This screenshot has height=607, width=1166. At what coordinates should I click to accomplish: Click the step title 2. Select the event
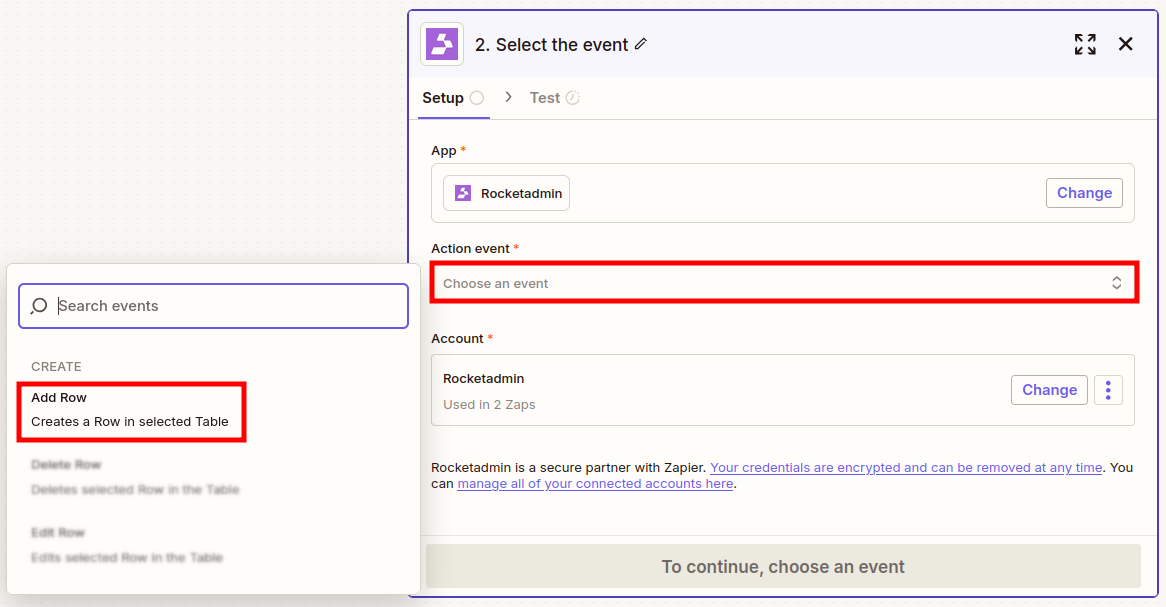click(x=552, y=45)
